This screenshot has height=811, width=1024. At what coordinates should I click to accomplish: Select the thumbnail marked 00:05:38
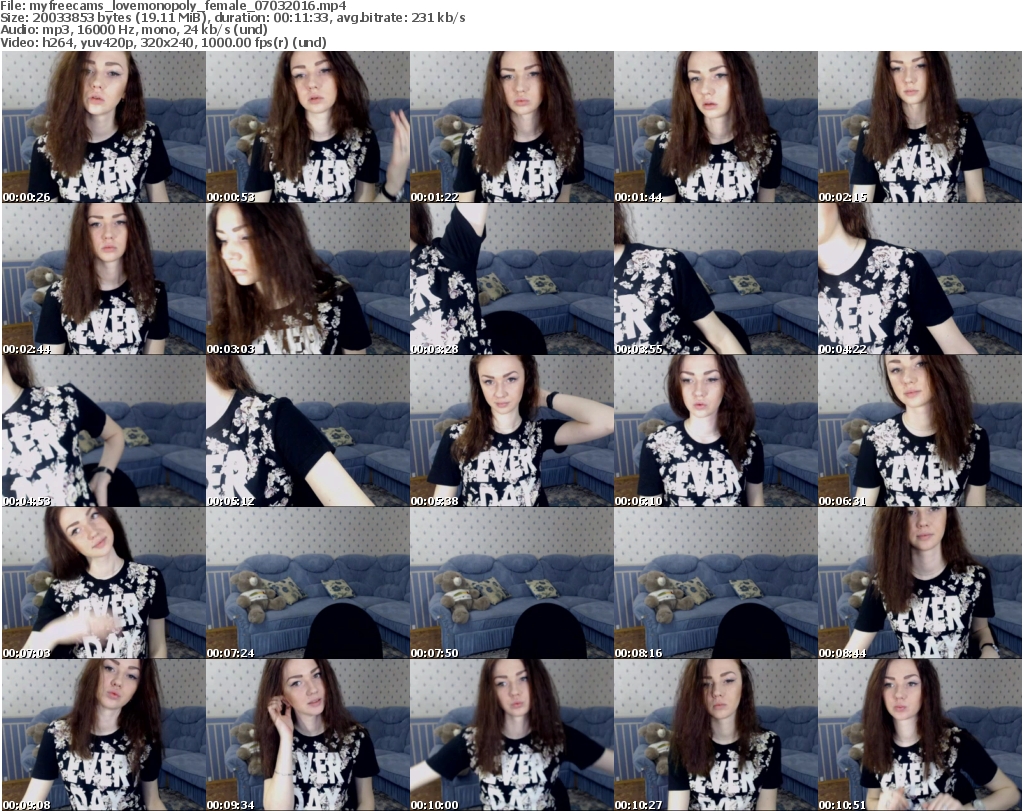click(511, 431)
